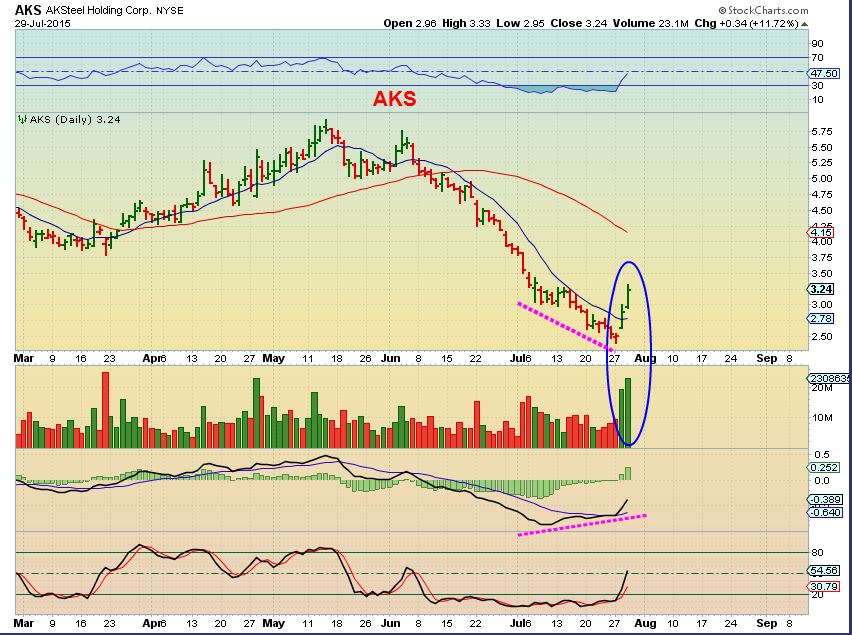Select the Close 3.24 header value
This screenshot has width=852, height=635.
[579, 23]
